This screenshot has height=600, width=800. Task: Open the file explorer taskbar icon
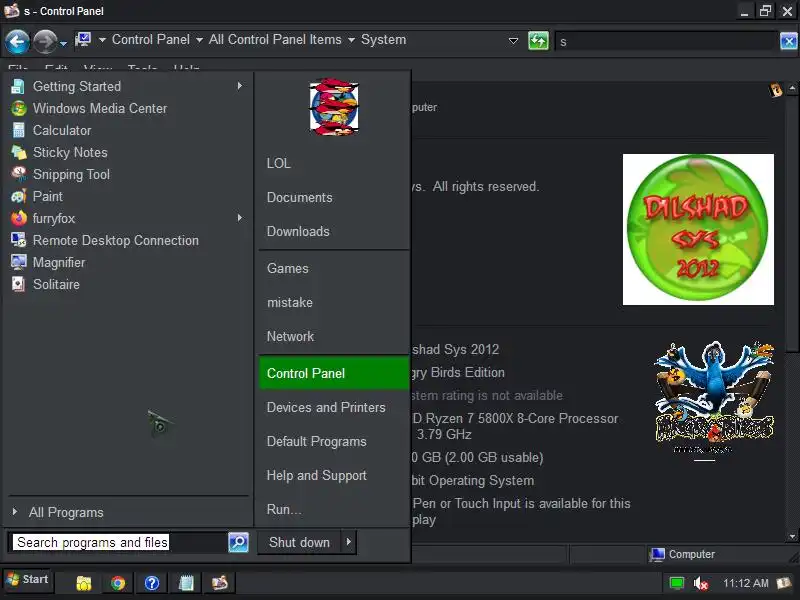[x=84, y=583]
